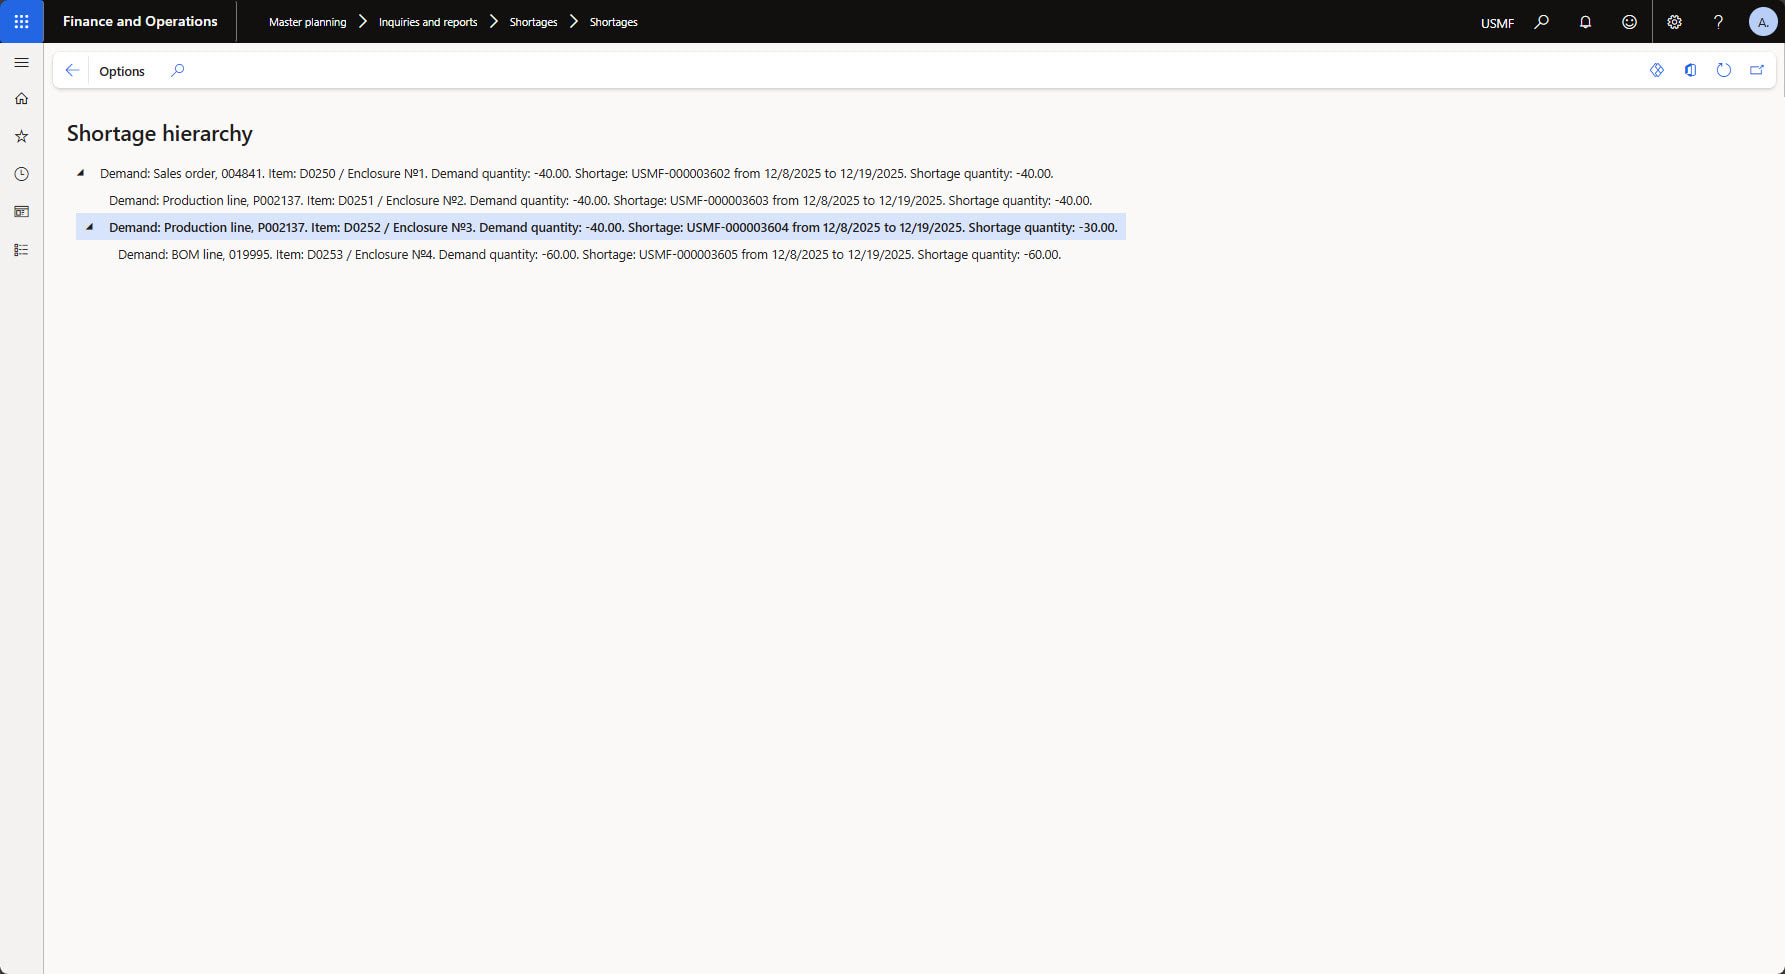Collapse the Sales order 004841 node

coord(81,173)
